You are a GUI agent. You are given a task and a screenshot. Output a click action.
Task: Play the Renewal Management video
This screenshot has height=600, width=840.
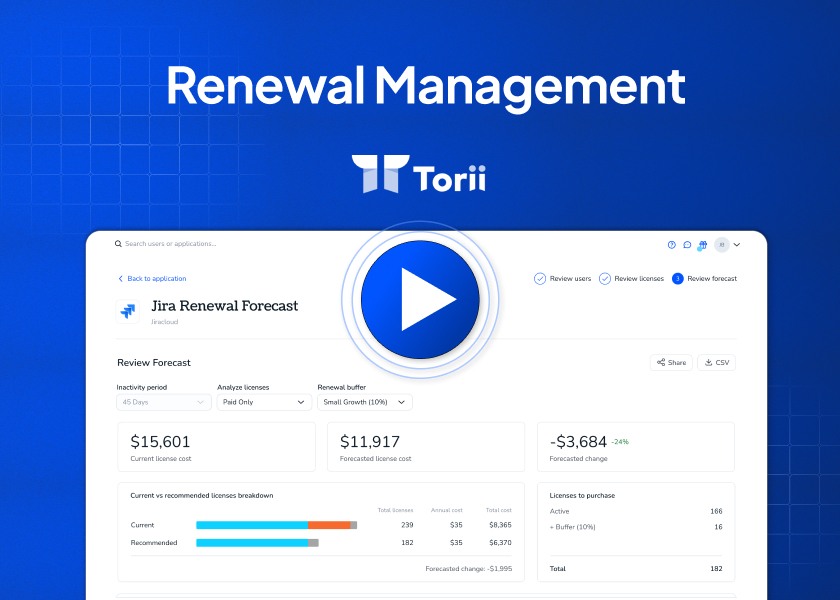(420, 299)
